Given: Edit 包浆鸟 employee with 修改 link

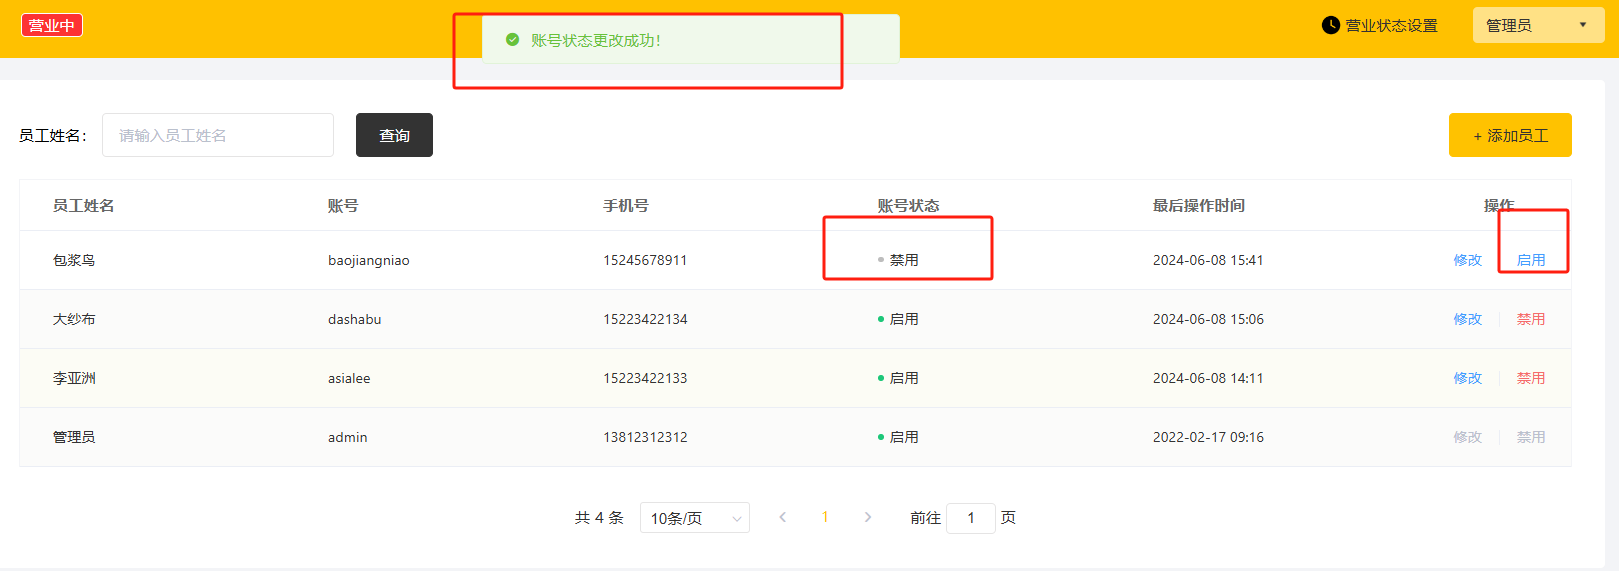Looking at the screenshot, I should [x=1467, y=260].
